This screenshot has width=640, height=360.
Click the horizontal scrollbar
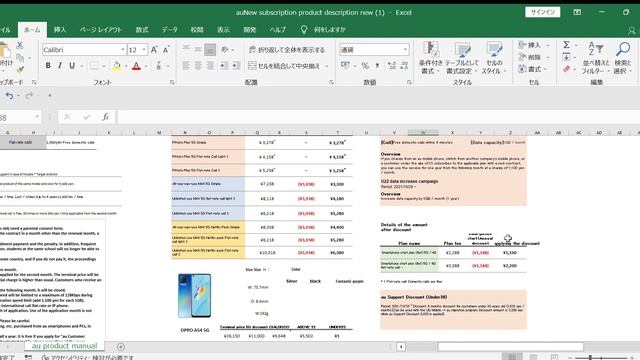click(x=510, y=347)
